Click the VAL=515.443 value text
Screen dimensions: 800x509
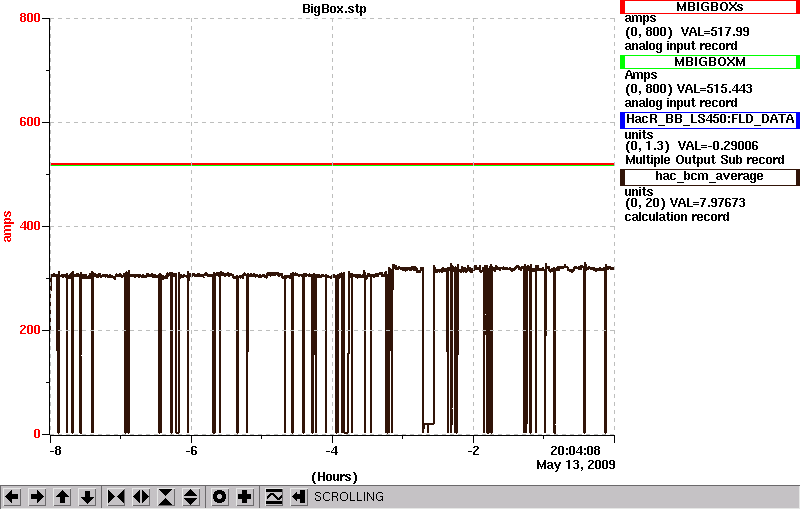[x=714, y=89]
